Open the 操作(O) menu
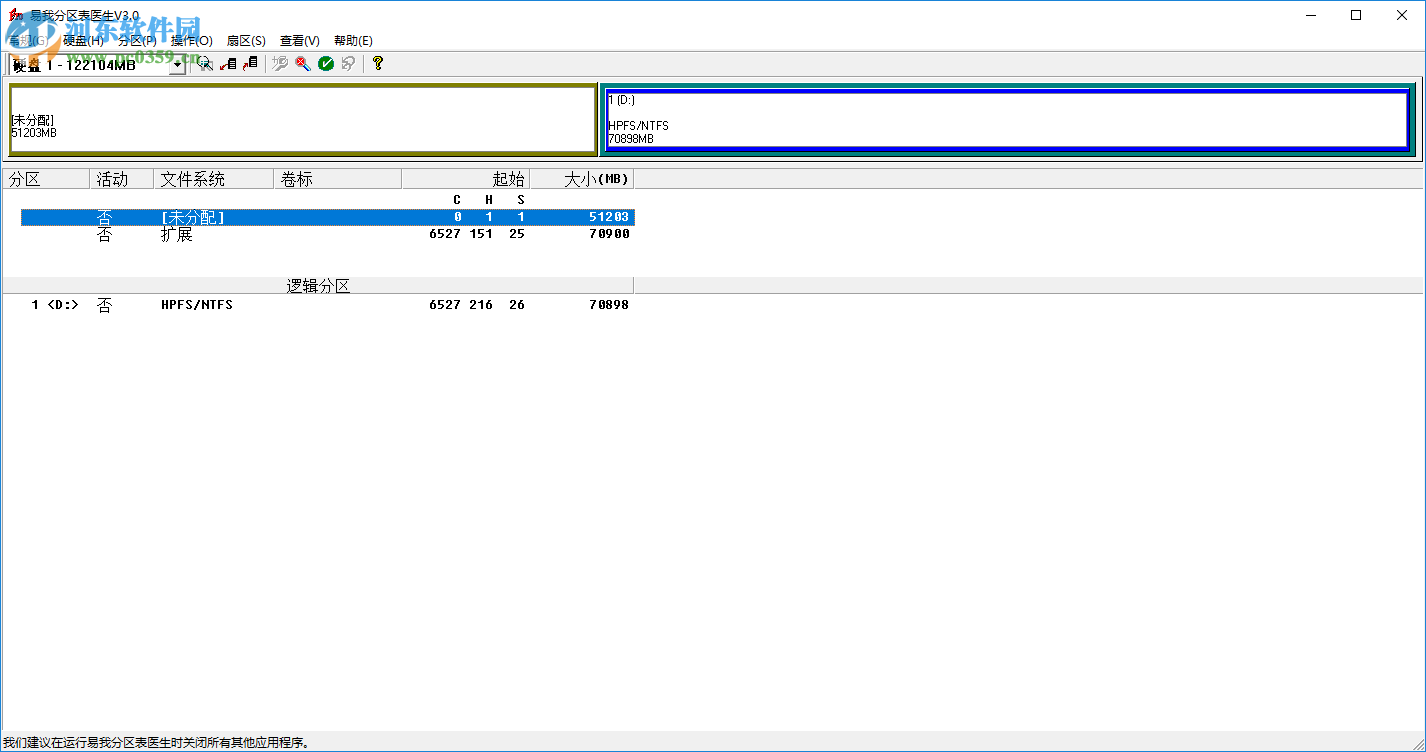 tap(192, 41)
